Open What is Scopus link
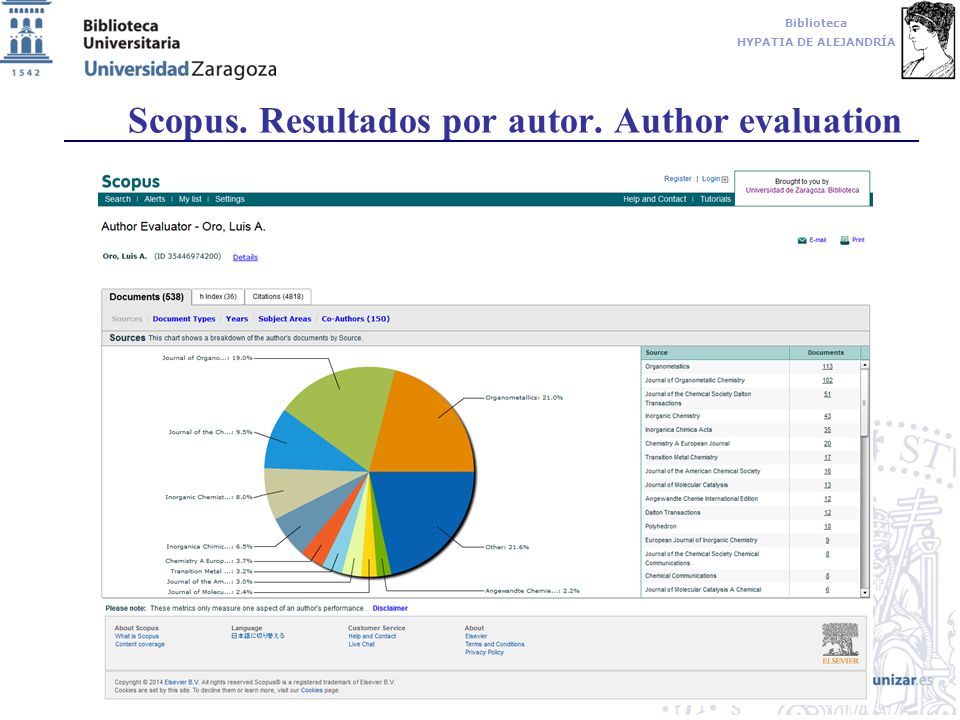Viewport: 960px width, 720px height. [x=137, y=637]
